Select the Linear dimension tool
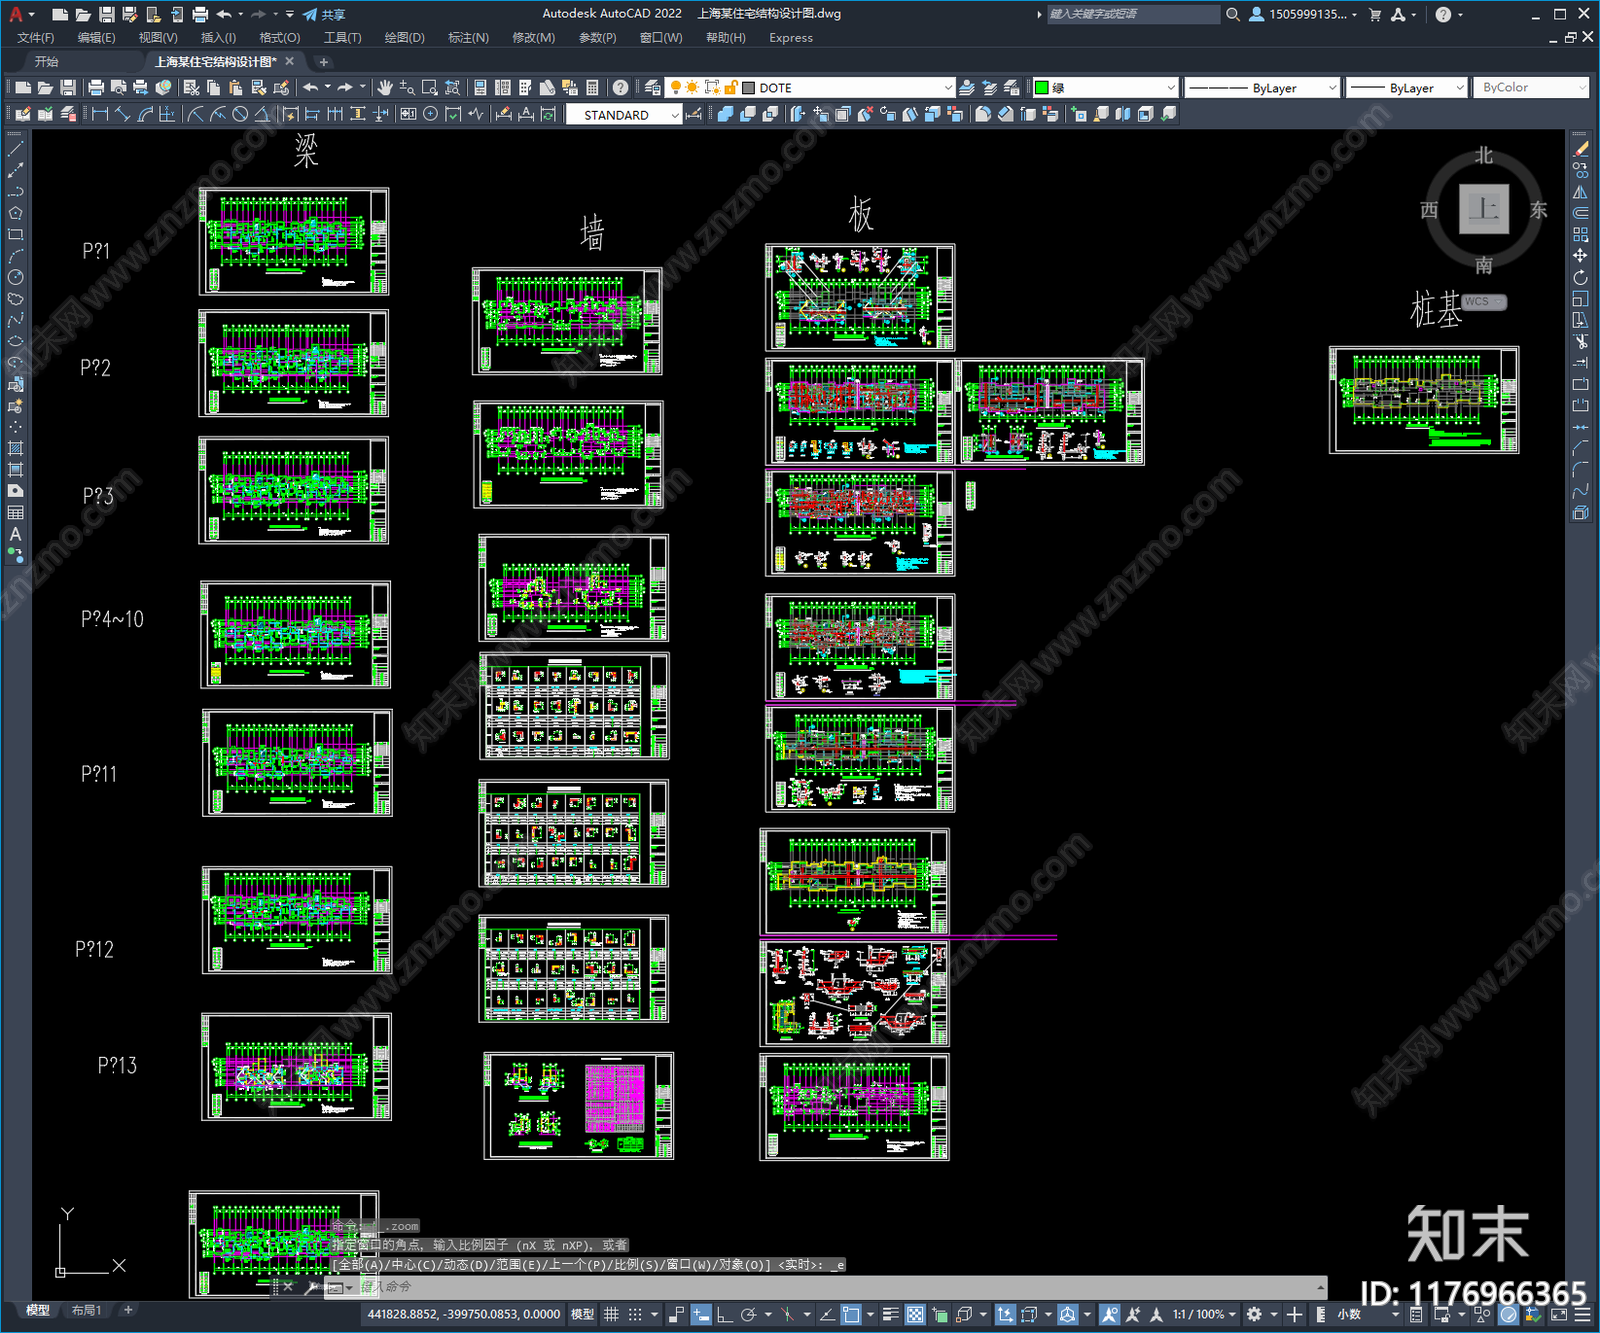This screenshot has width=1600, height=1333. click(100, 114)
